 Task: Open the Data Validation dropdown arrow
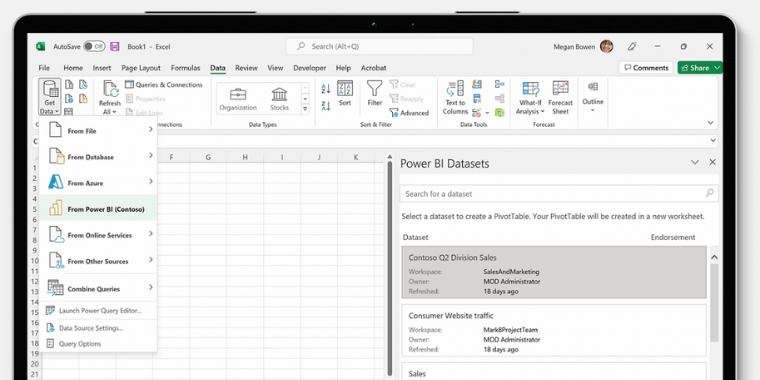[487, 113]
